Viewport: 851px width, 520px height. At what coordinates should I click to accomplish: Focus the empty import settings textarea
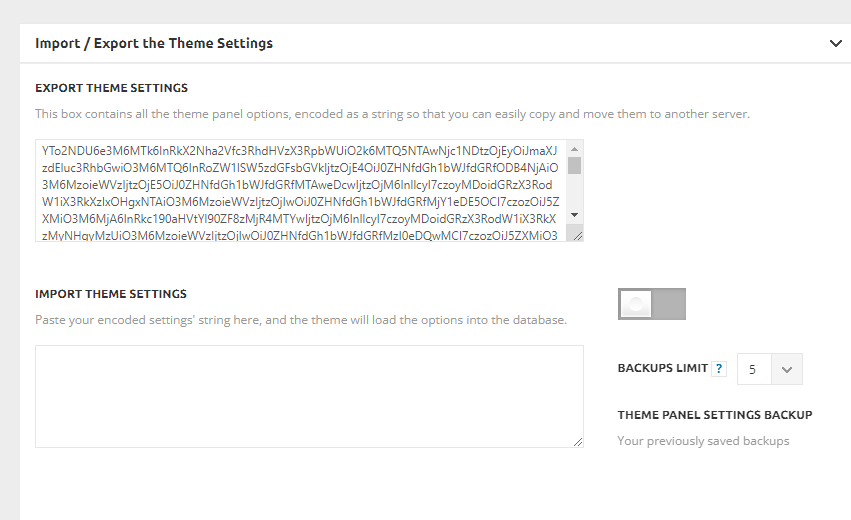pos(309,396)
